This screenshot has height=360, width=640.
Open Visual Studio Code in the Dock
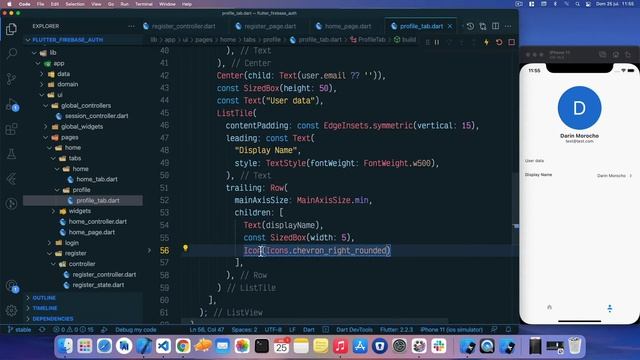164,346
